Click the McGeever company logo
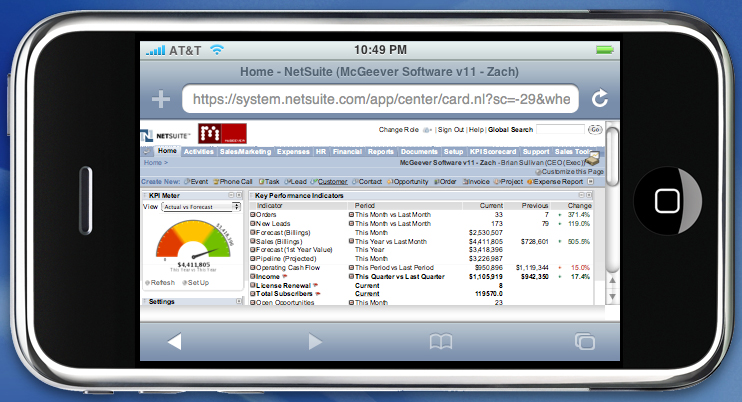This screenshot has height=402, width=742. click(222, 133)
